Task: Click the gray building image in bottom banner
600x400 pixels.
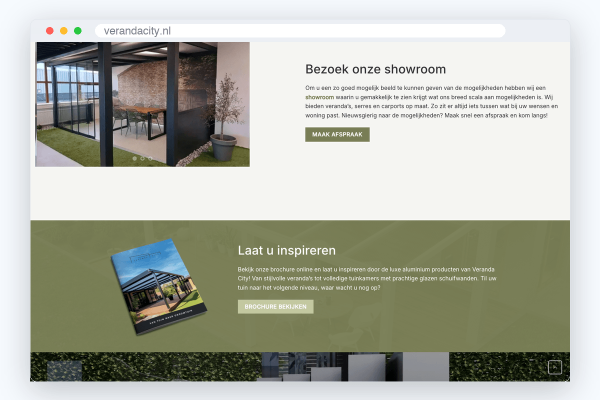Action: 355,367
